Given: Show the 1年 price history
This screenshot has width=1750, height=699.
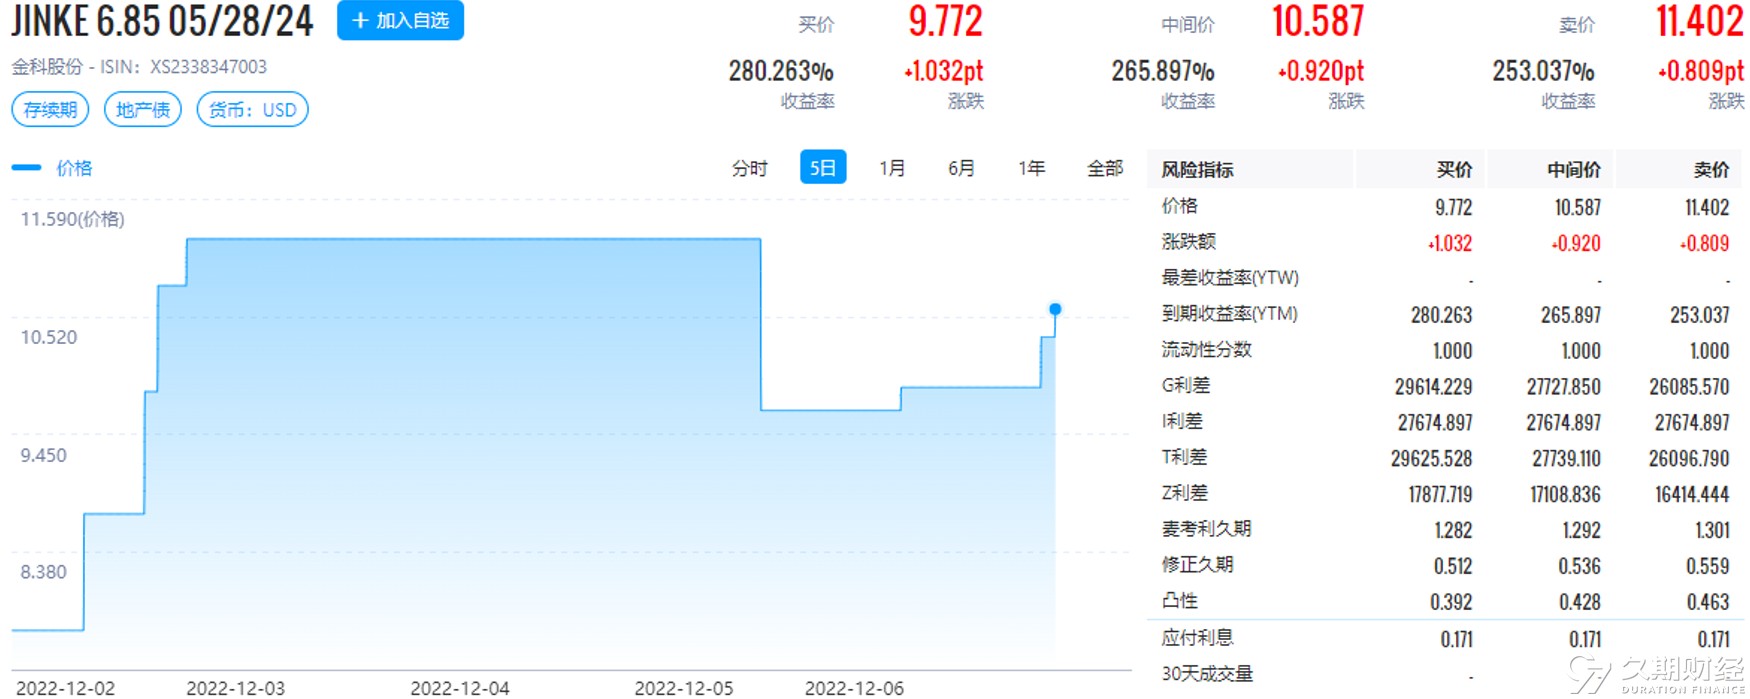Looking at the screenshot, I should coord(1031,168).
